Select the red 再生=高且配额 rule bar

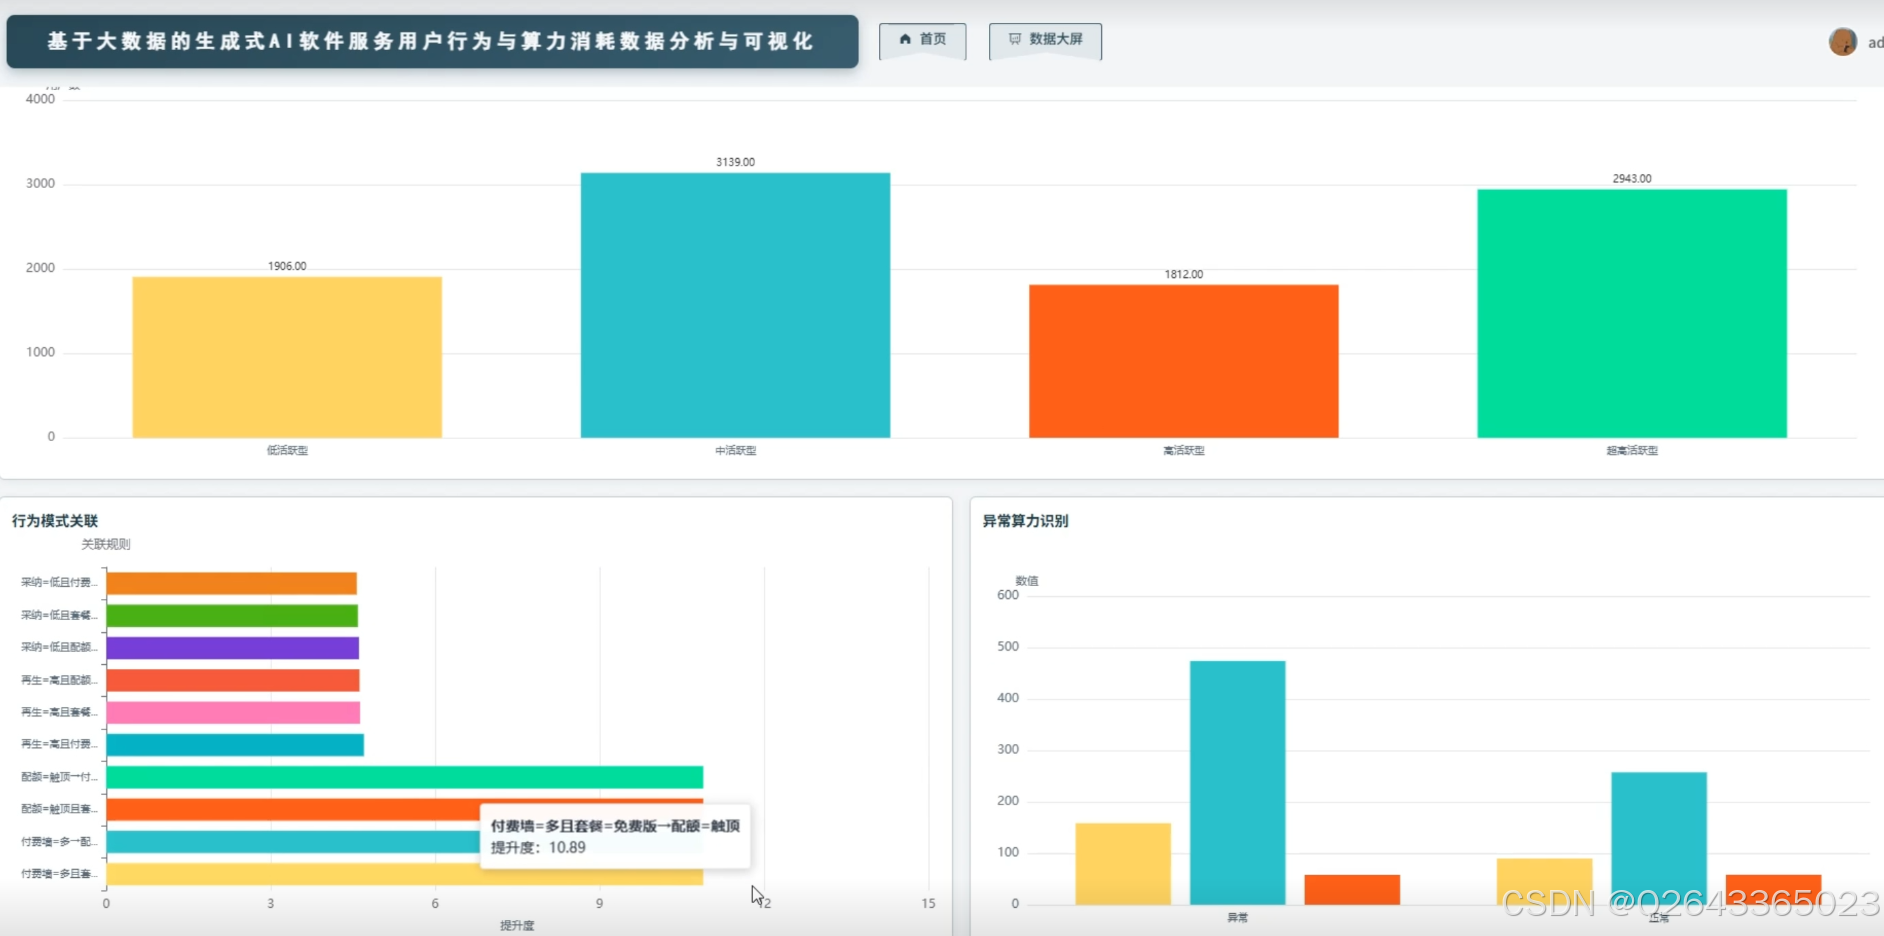(233, 680)
